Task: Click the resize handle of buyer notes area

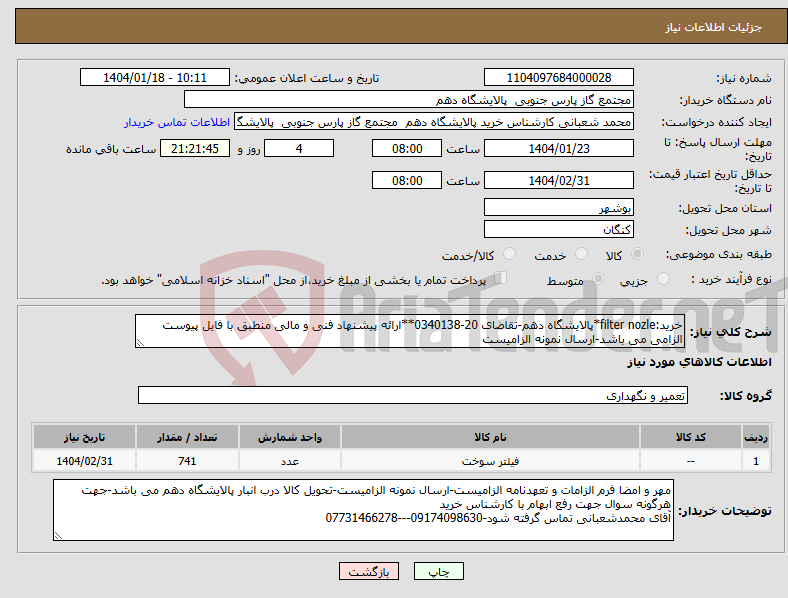Action: click(58, 536)
